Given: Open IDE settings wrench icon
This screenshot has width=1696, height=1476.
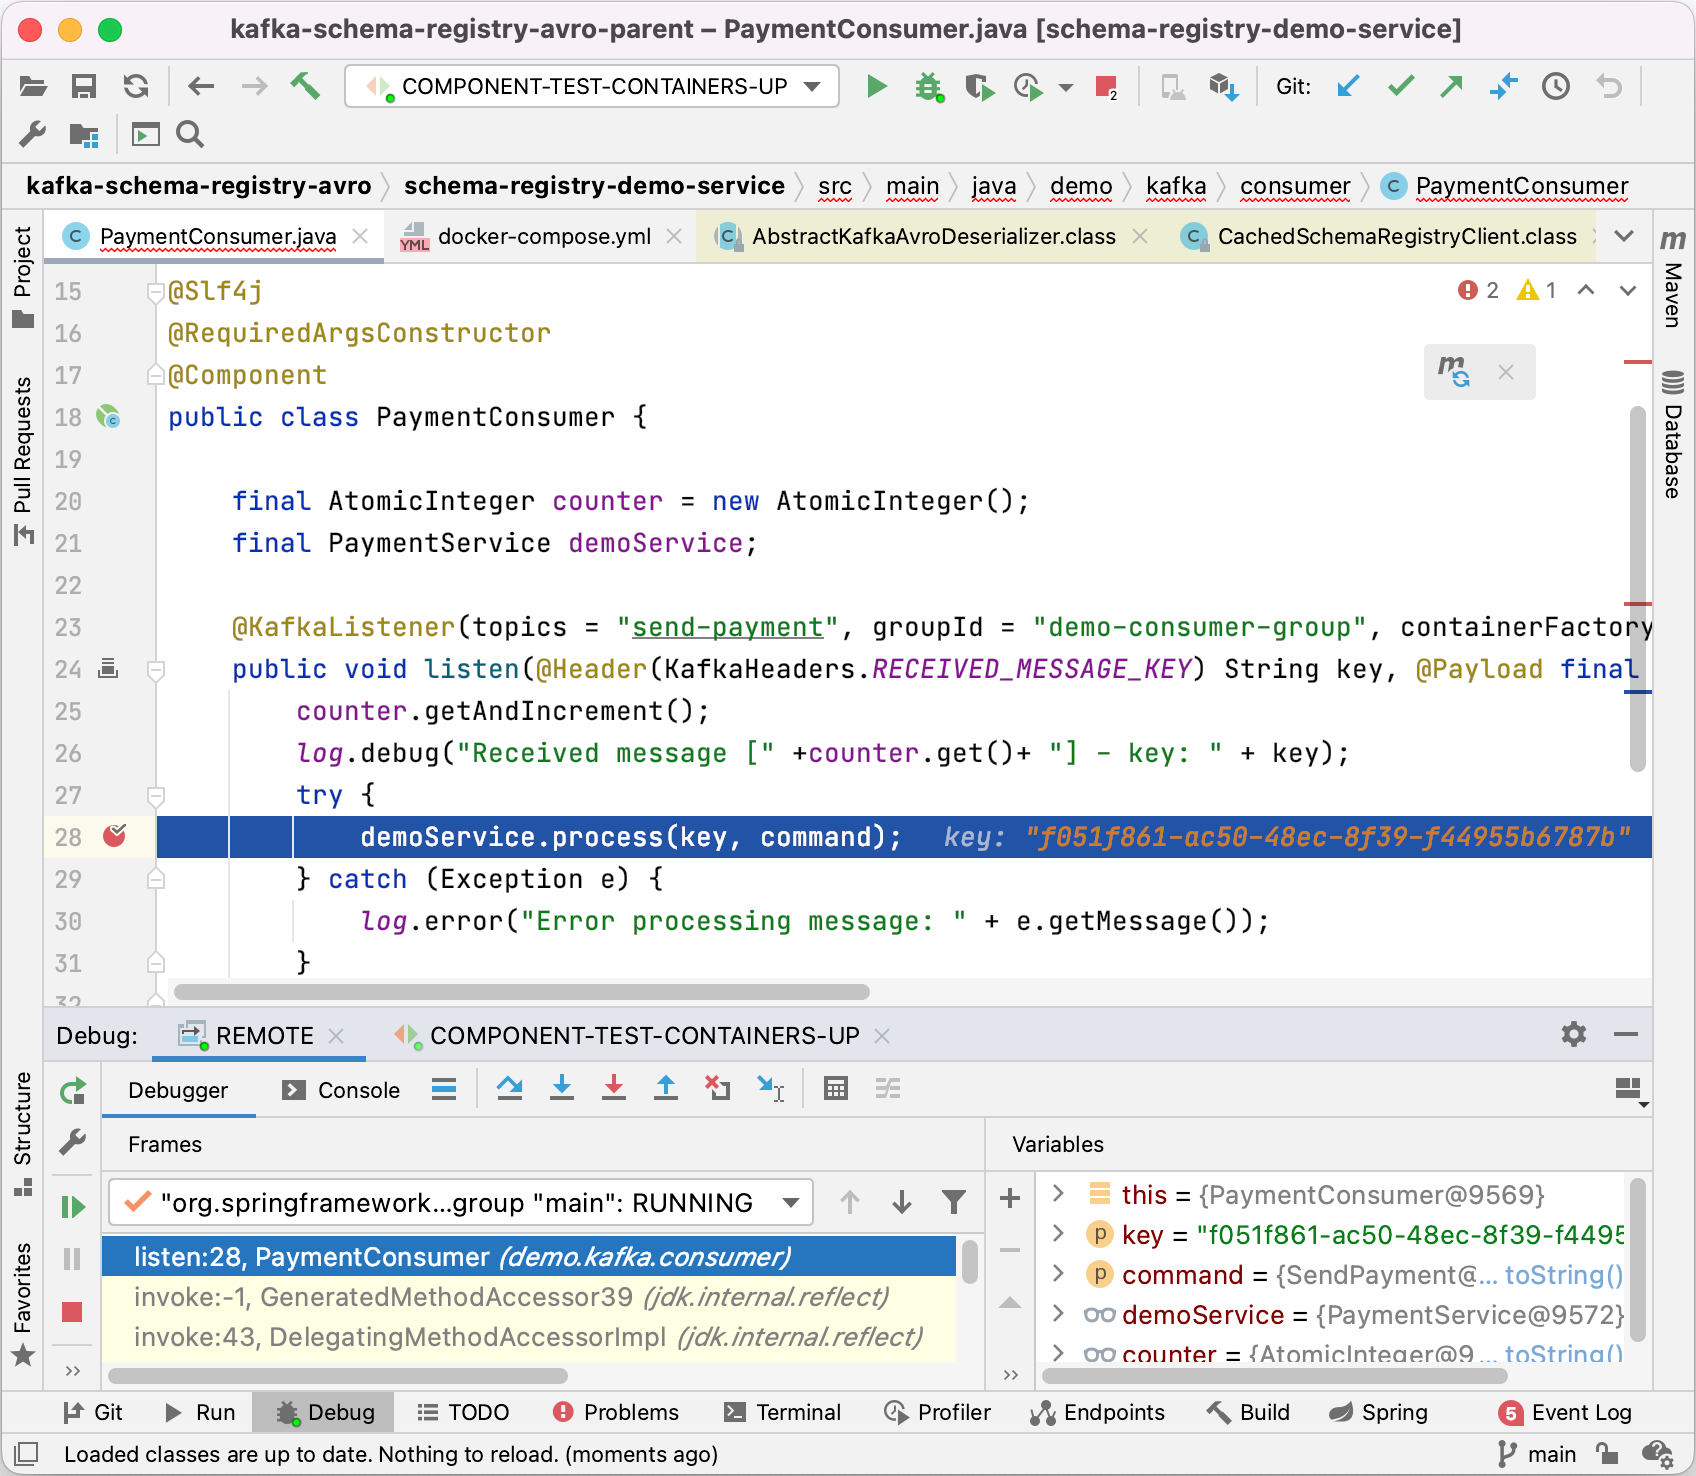Looking at the screenshot, I should [33, 134].
